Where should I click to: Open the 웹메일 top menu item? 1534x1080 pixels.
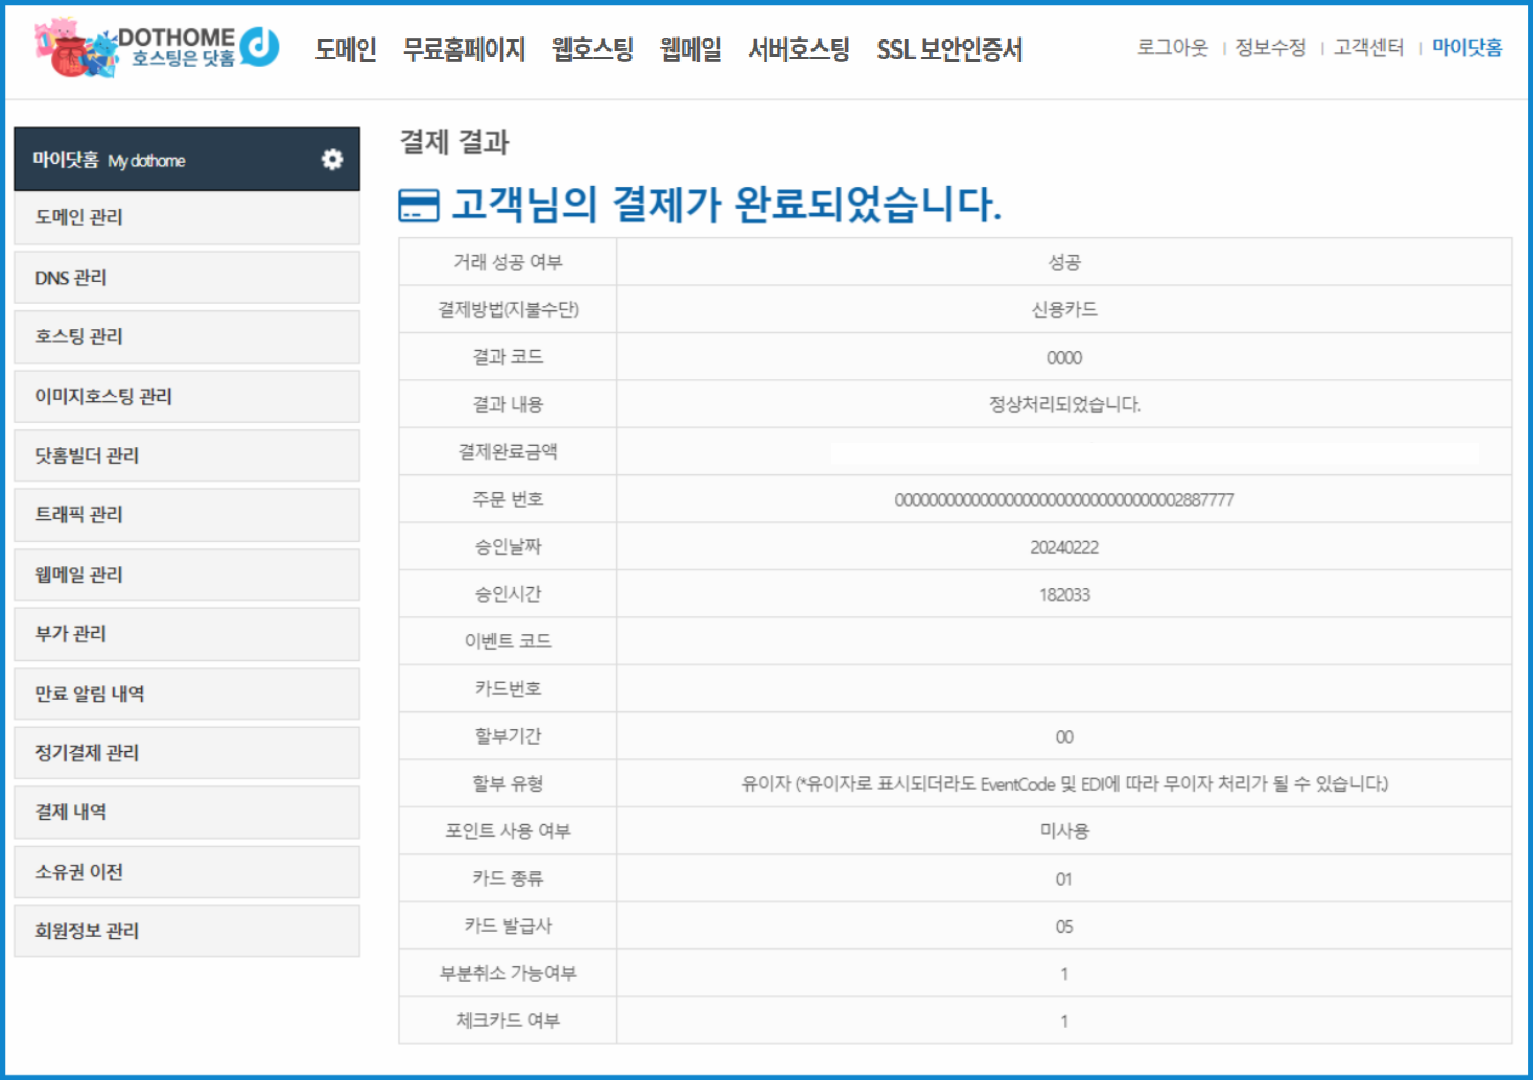690,49
